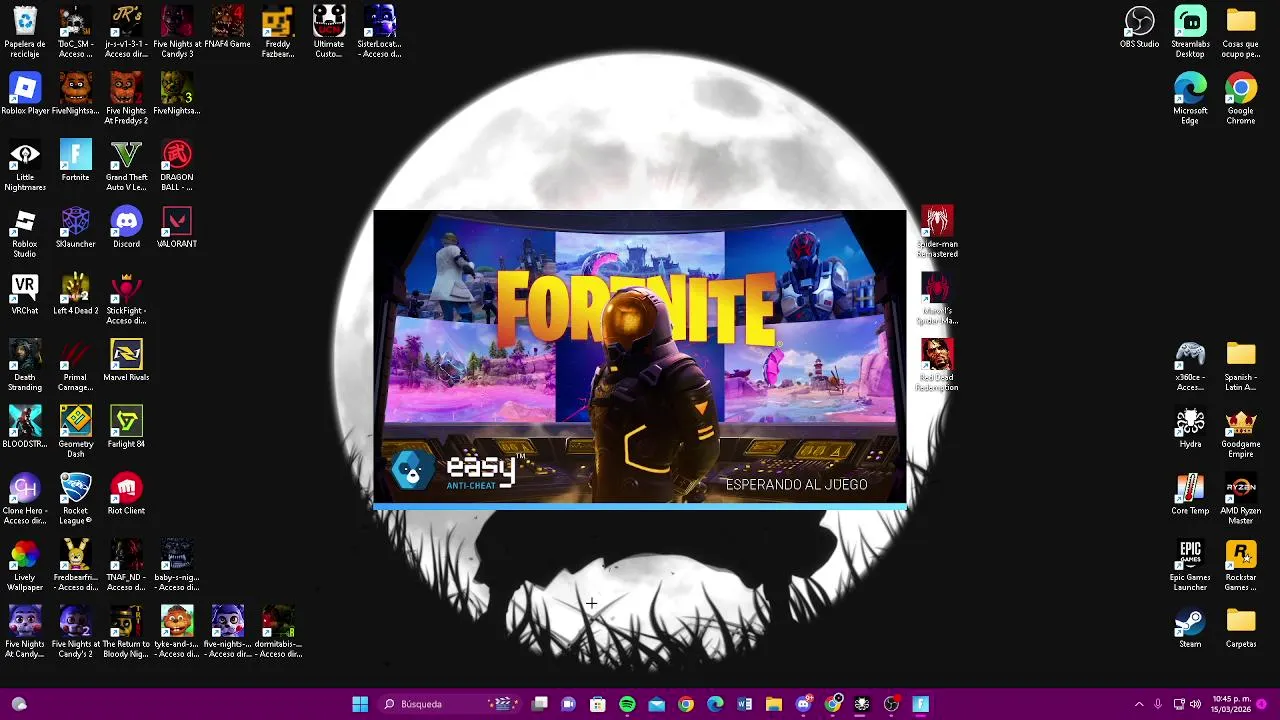Select the Google Chrome desktop icon
This screenshot has height=720, width=1280.
click(x=1241, y=98)
